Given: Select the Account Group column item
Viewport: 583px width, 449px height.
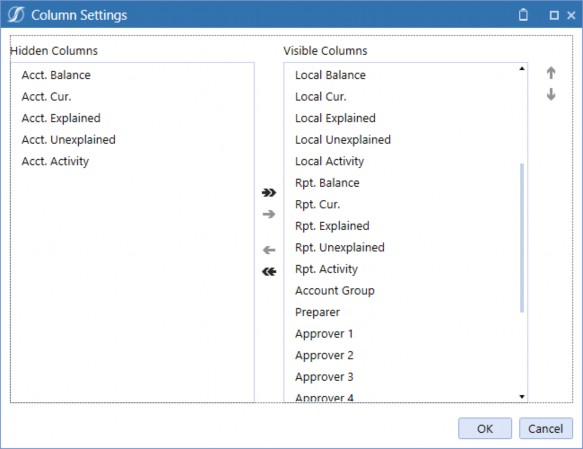Looking at the screenshot, I should pyautogui.click(x=335, y=291).
